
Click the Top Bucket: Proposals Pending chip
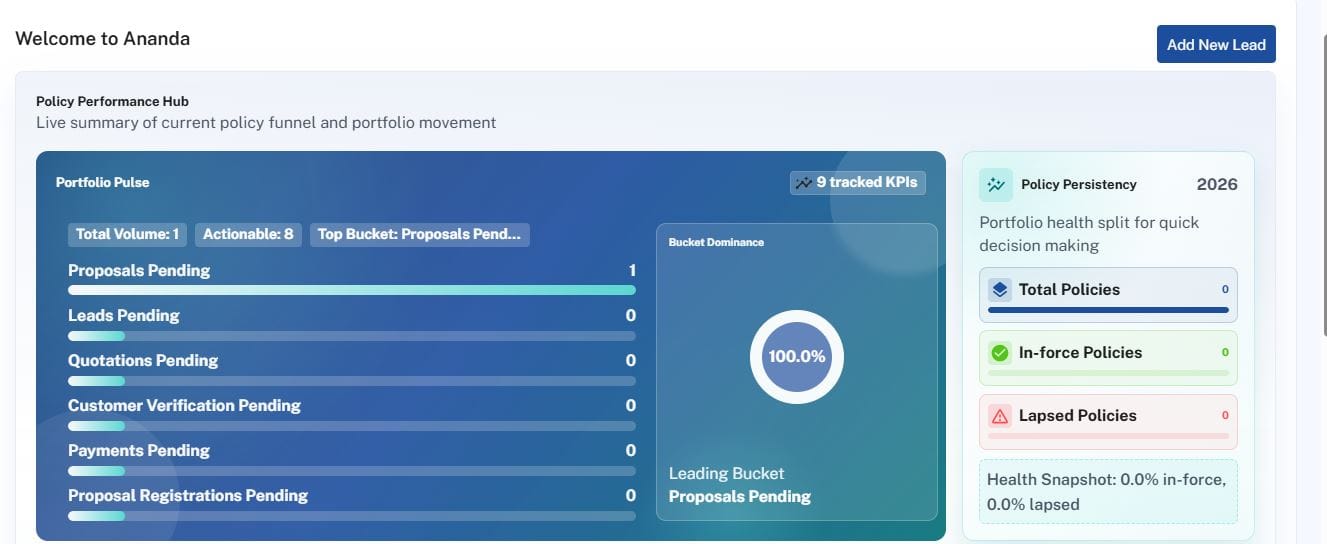pyautogui.click(x=419, y=235)
